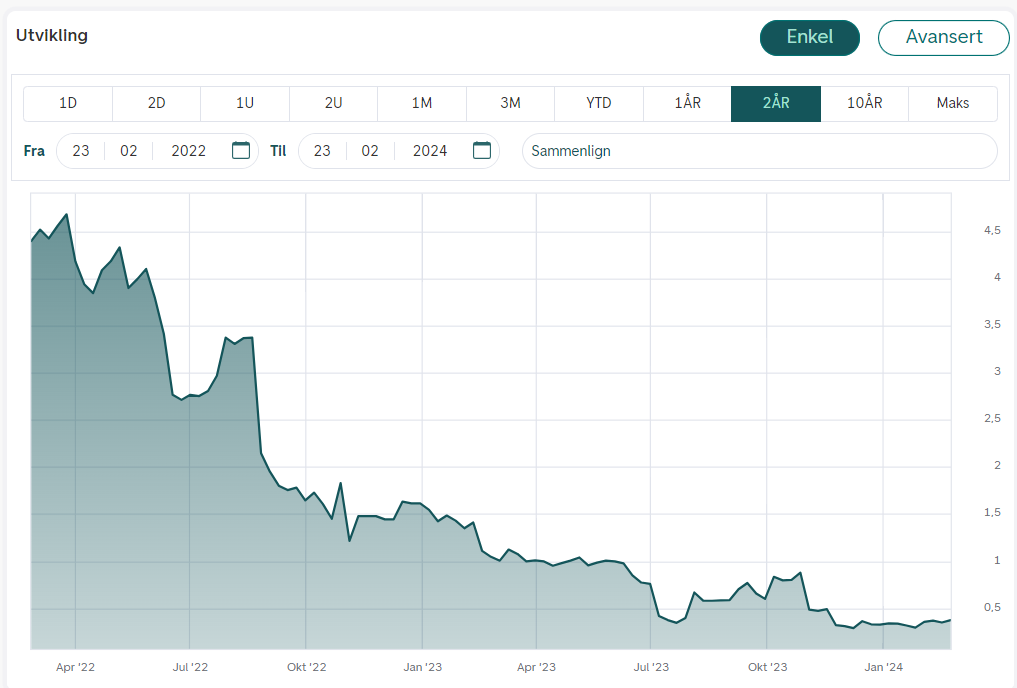1017x688 pixels.
Task: Choose the 1U period tab
Action: [x=245, y=104]
